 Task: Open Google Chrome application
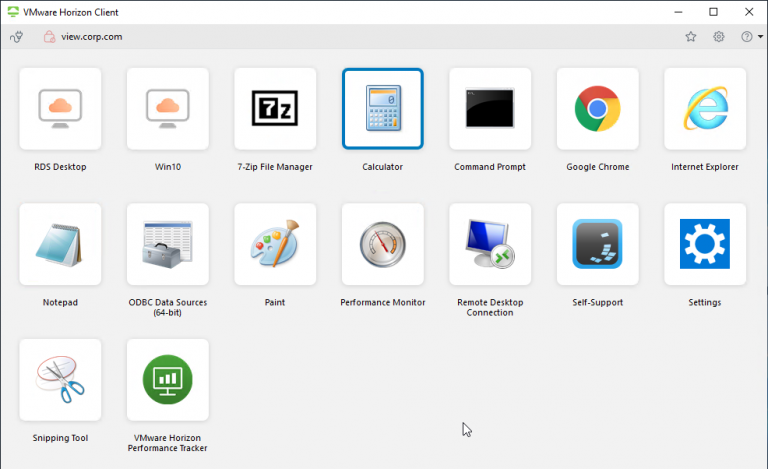(597, 109)
